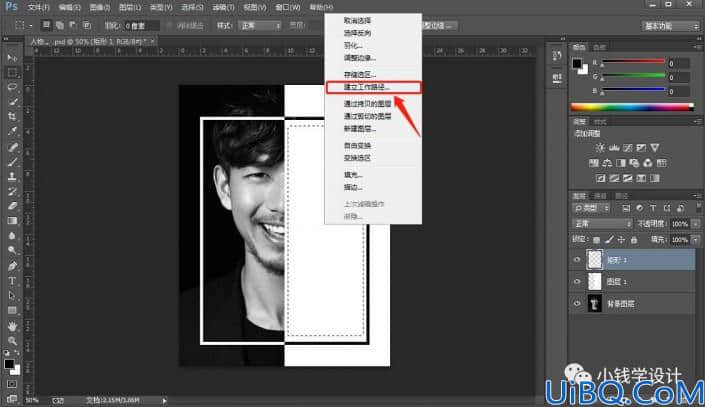705x407 pixels.
Task: Open the collapsed History panel icon
Action: (557, 56)
